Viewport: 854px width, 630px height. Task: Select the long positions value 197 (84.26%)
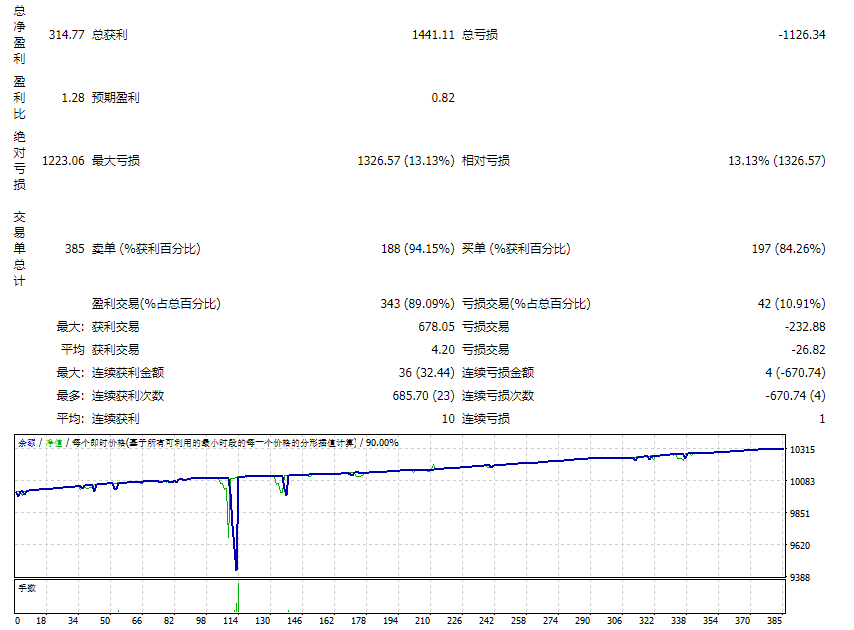coord(787,249)
